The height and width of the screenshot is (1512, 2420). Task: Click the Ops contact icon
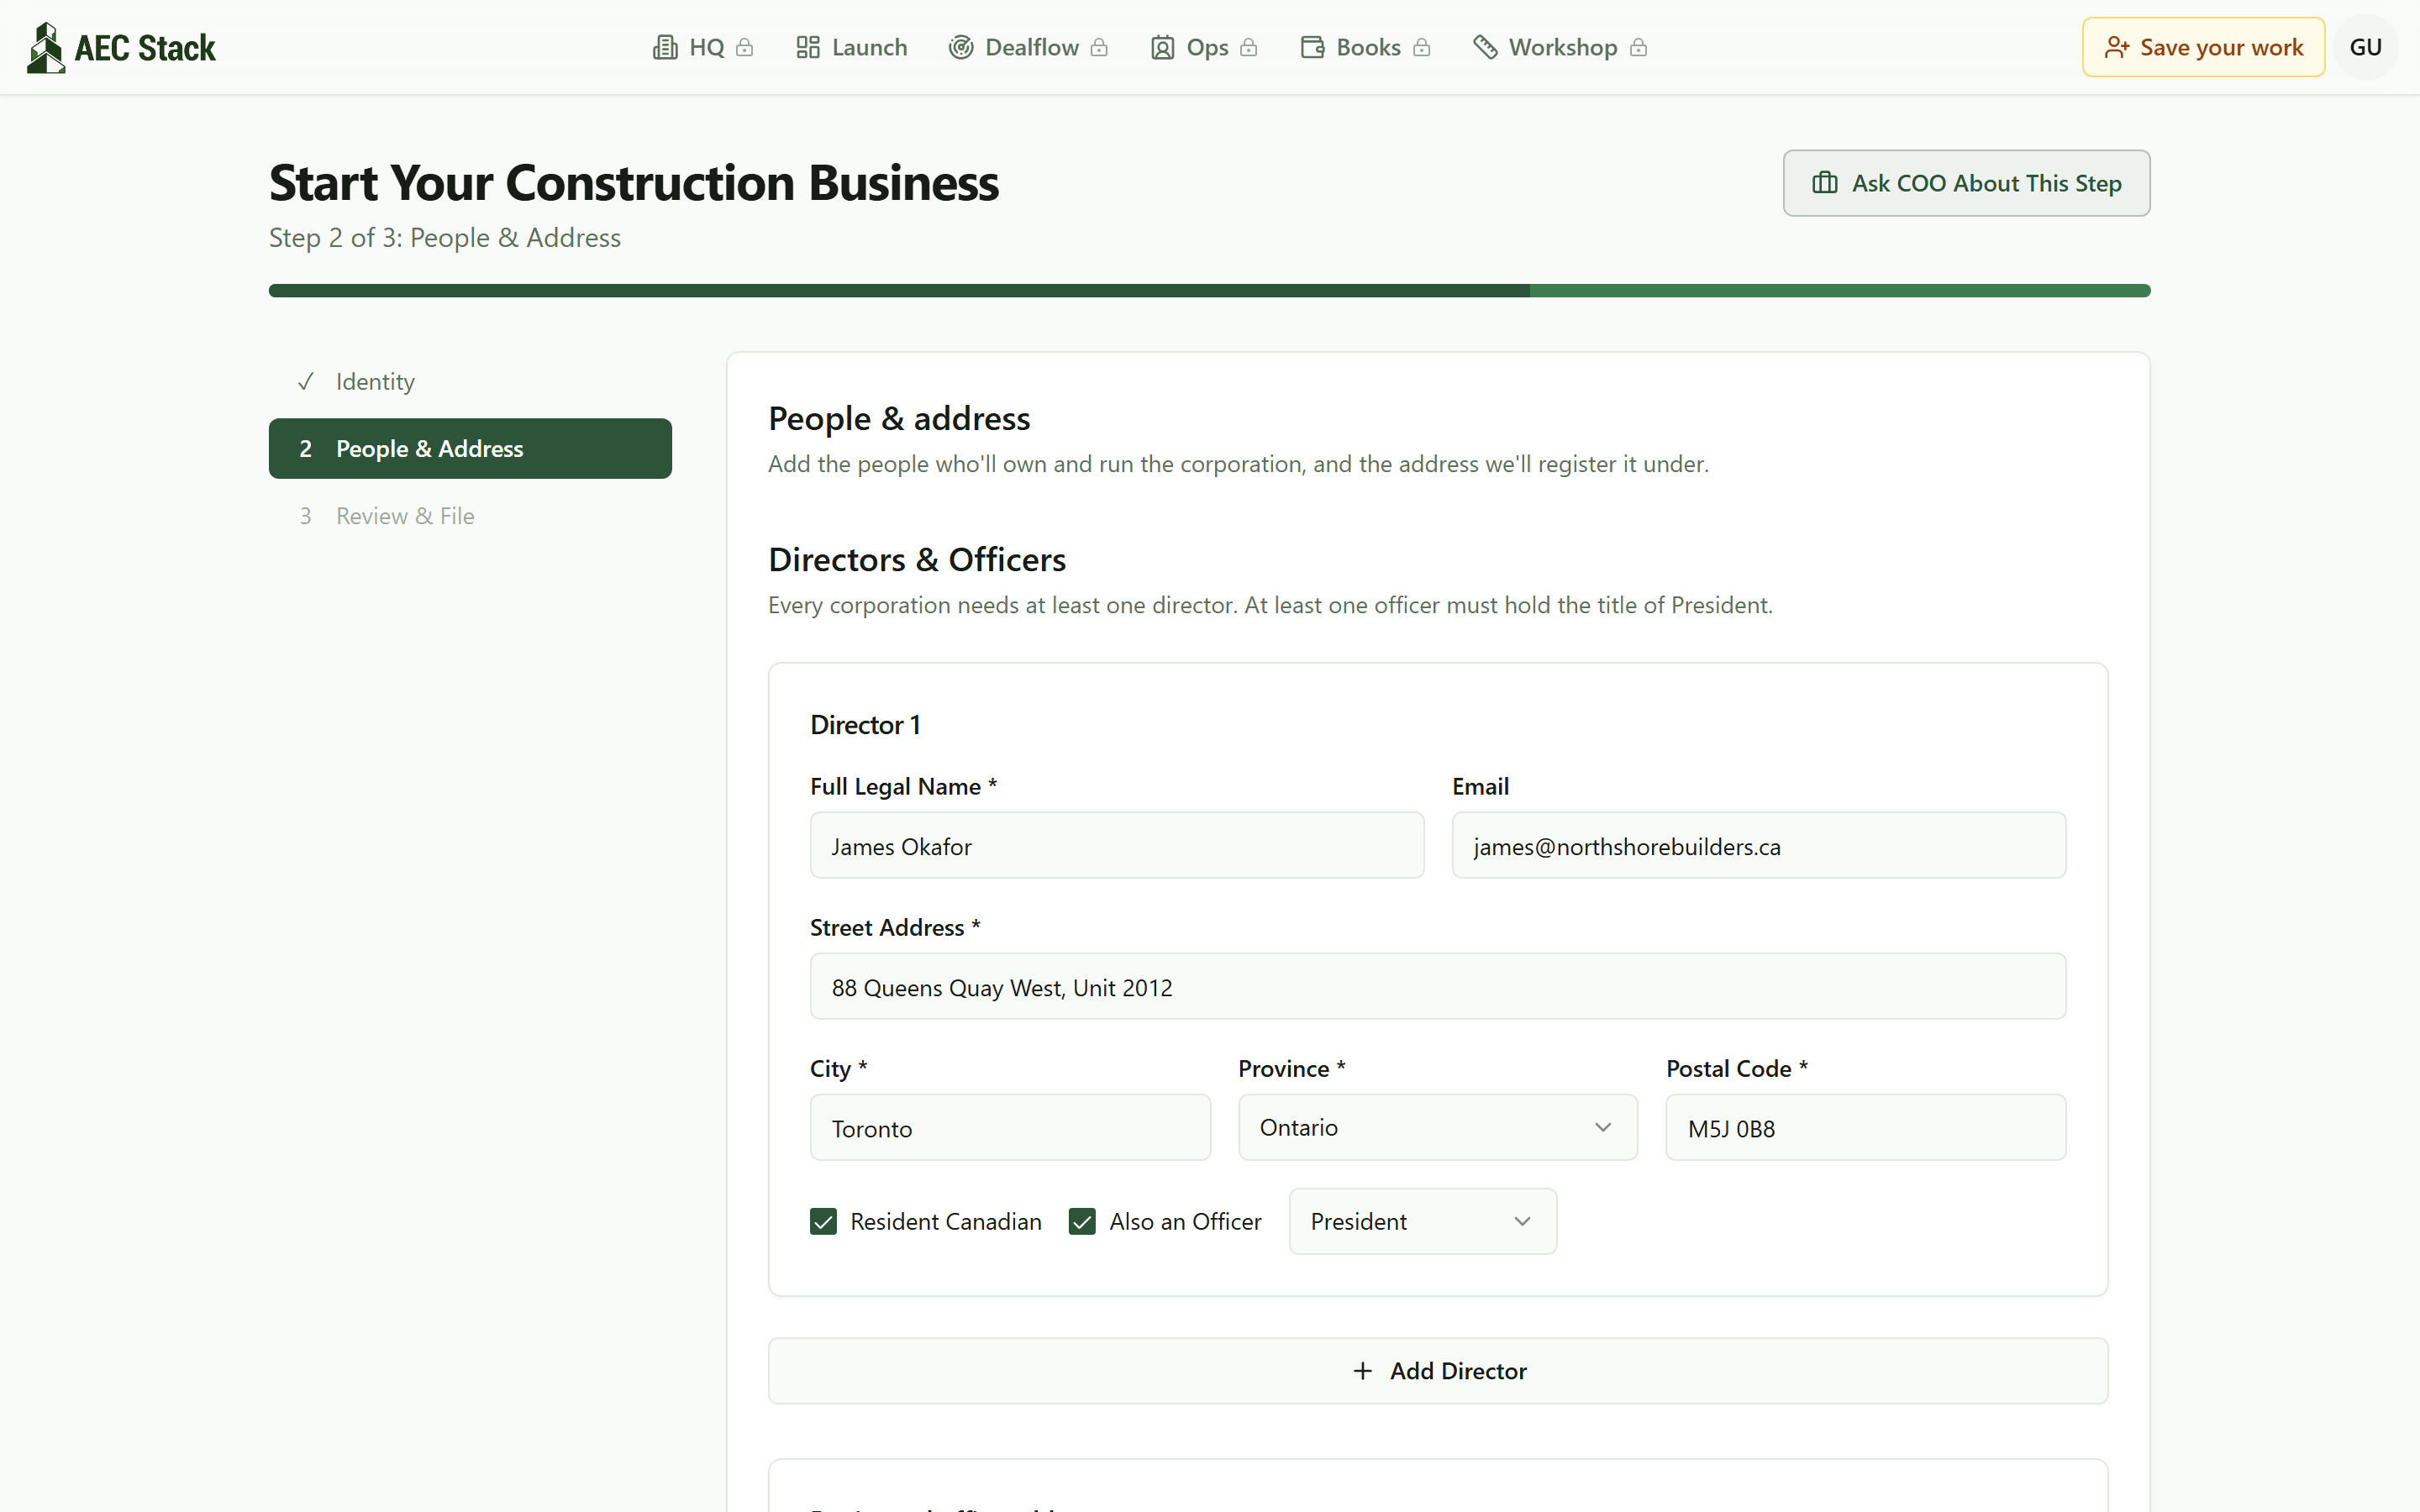1162,47
